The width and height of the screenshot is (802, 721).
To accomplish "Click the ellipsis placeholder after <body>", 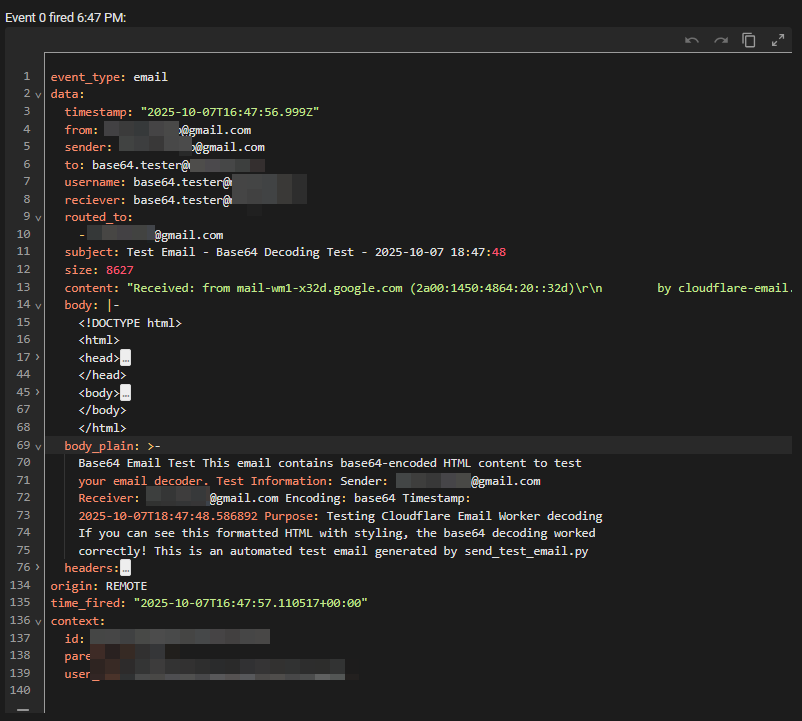I will point(125,393).
